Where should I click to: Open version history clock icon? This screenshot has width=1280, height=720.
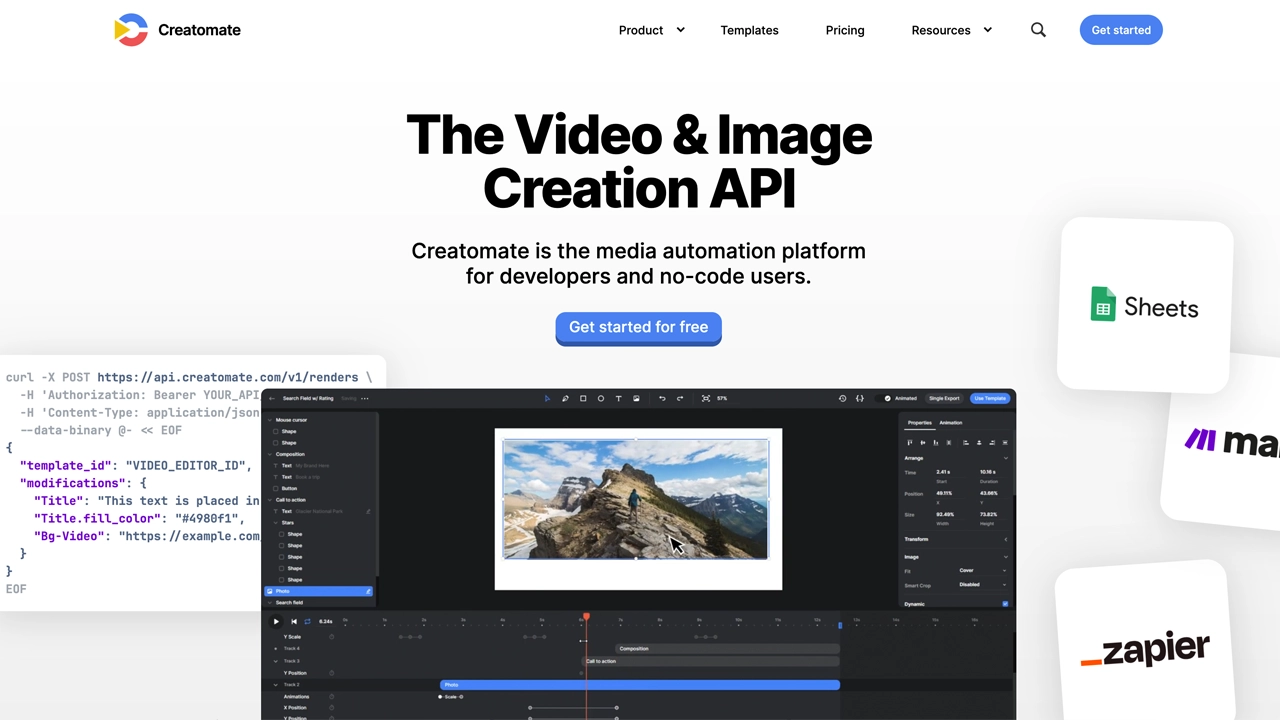pyautogui.click(x=842, y=398)
